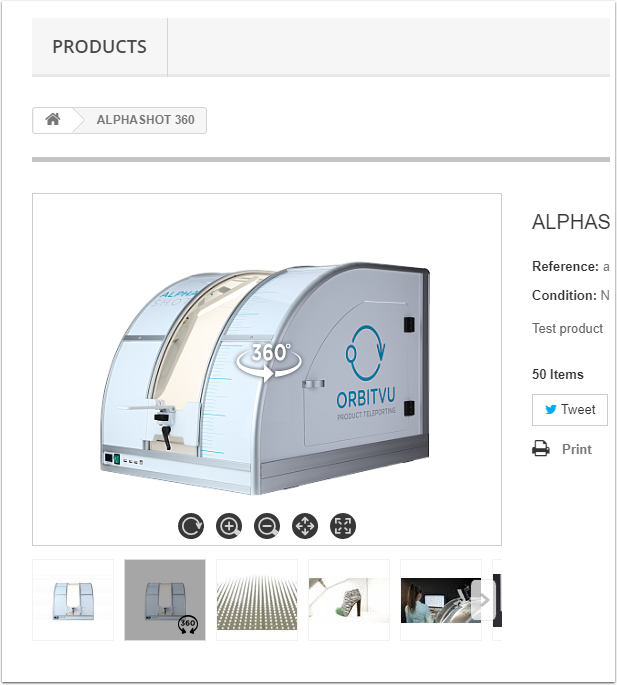The image size is (617, 685).
Task: Click the main product image viewer
Action: click(x=267, y=369)
